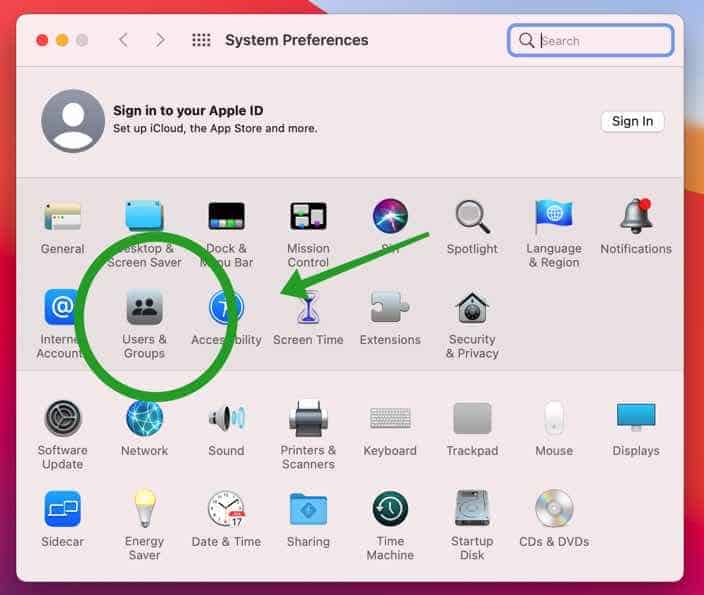Open Sidecar preferences

coord(62,509)
